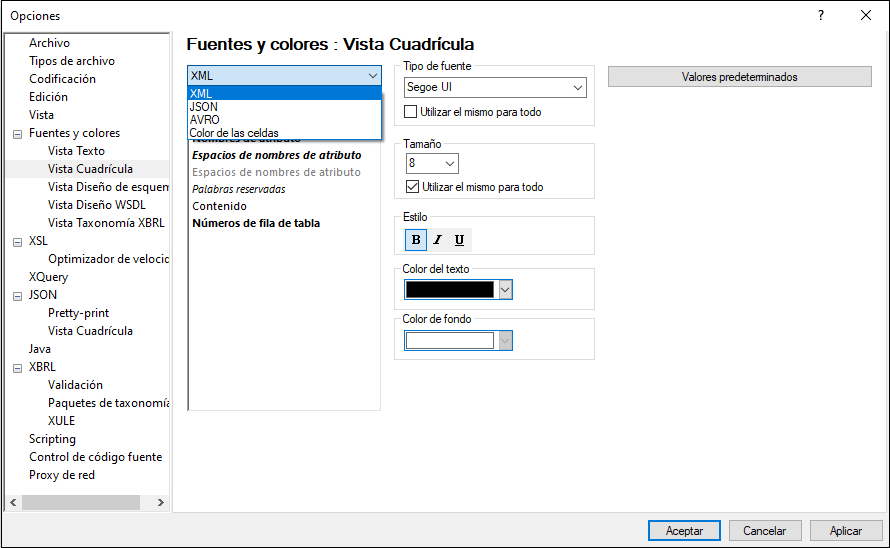This screenshot has width=890, height=548.
Task: Select 'Contenido' list entry
Action: click(219, 206)
